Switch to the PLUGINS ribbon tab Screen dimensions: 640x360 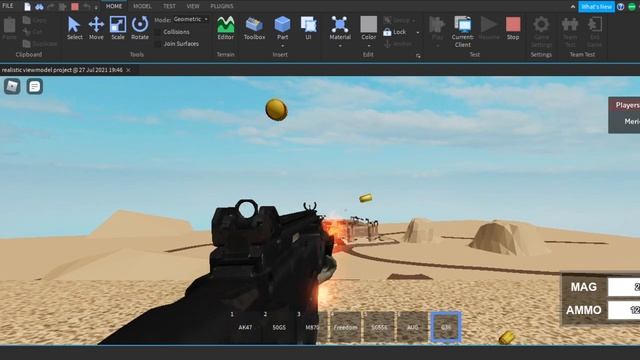click(222, 6)
